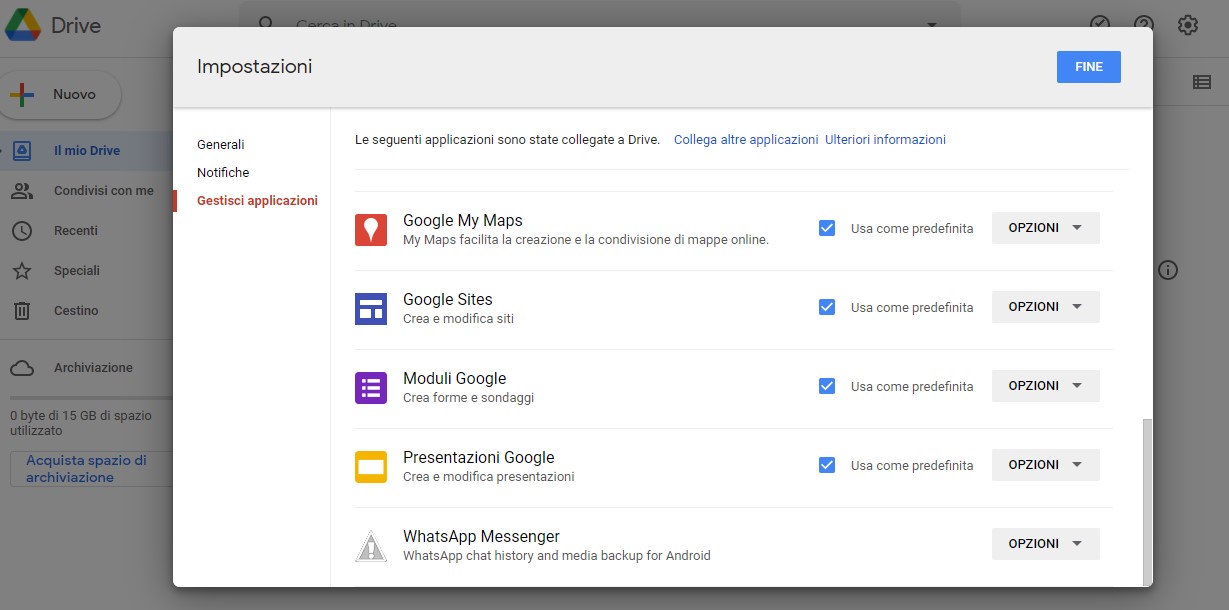Open Recenti section

click(x=86, y=231)
